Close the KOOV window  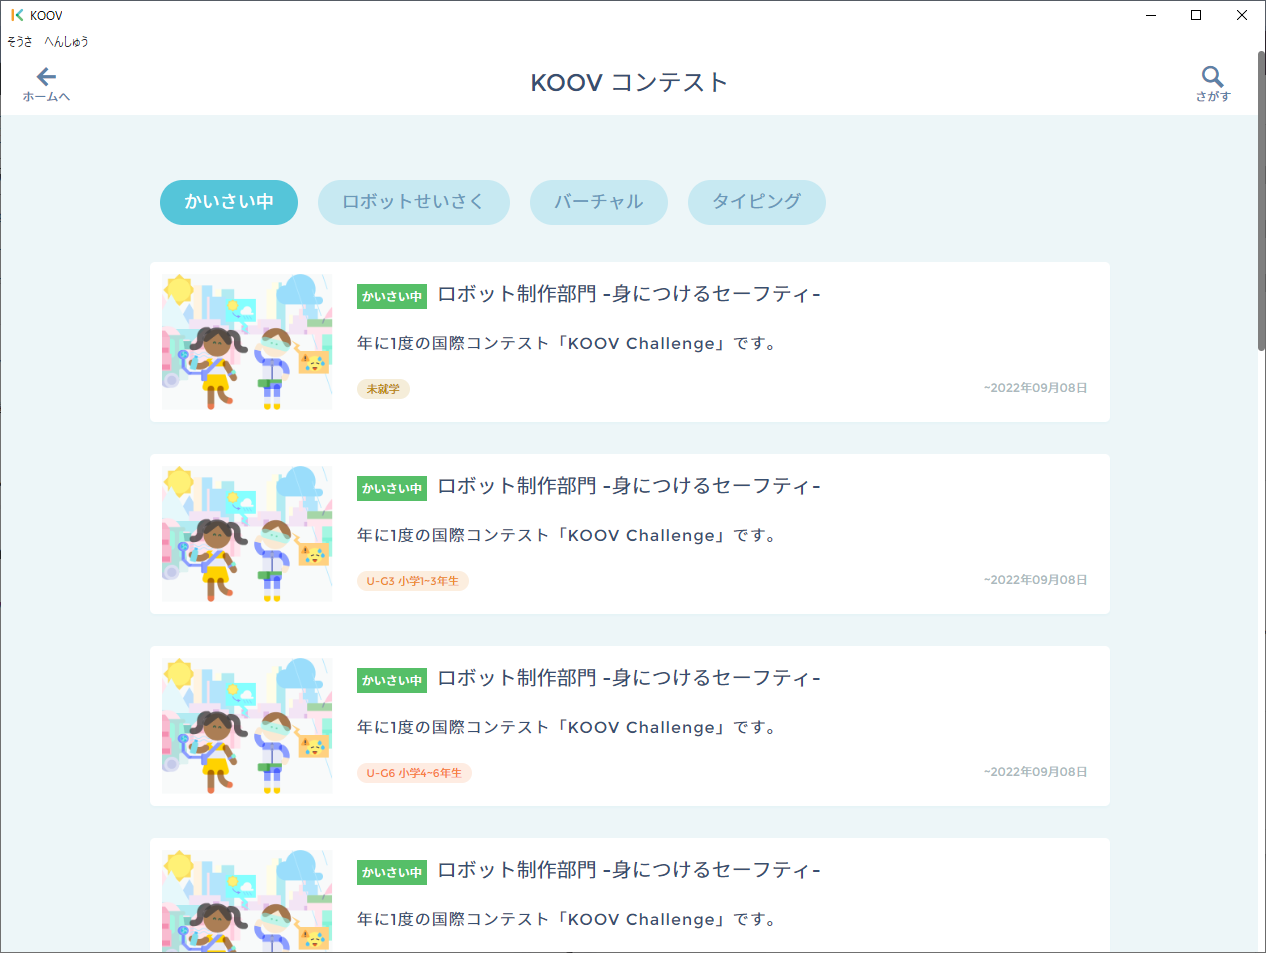[x=1242, y=15]
